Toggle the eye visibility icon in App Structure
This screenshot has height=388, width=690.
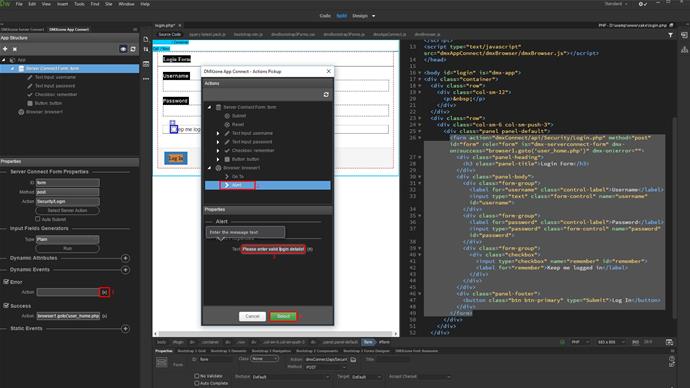point(123,49)
